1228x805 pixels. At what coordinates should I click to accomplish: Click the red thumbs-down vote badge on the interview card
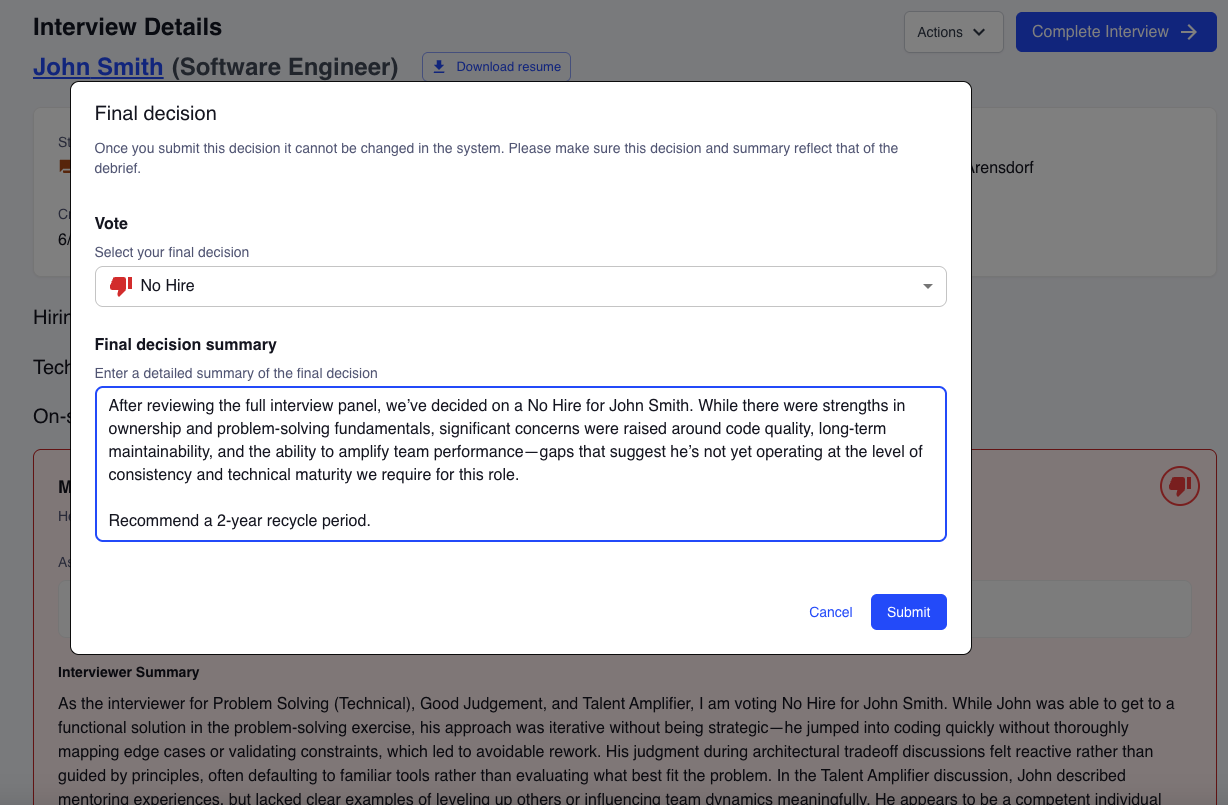click(x=1179, y=486)
